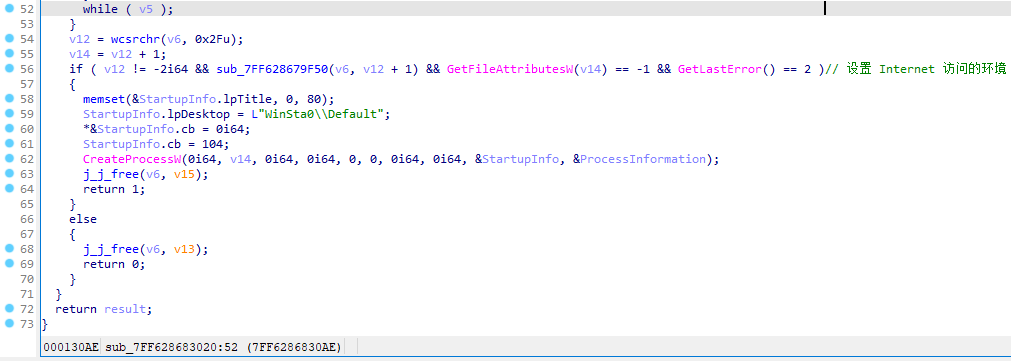Click 'StartupInfo.cb = 104;' line
This screenshot has width=1011, height=361.
[x=156, y=144]
